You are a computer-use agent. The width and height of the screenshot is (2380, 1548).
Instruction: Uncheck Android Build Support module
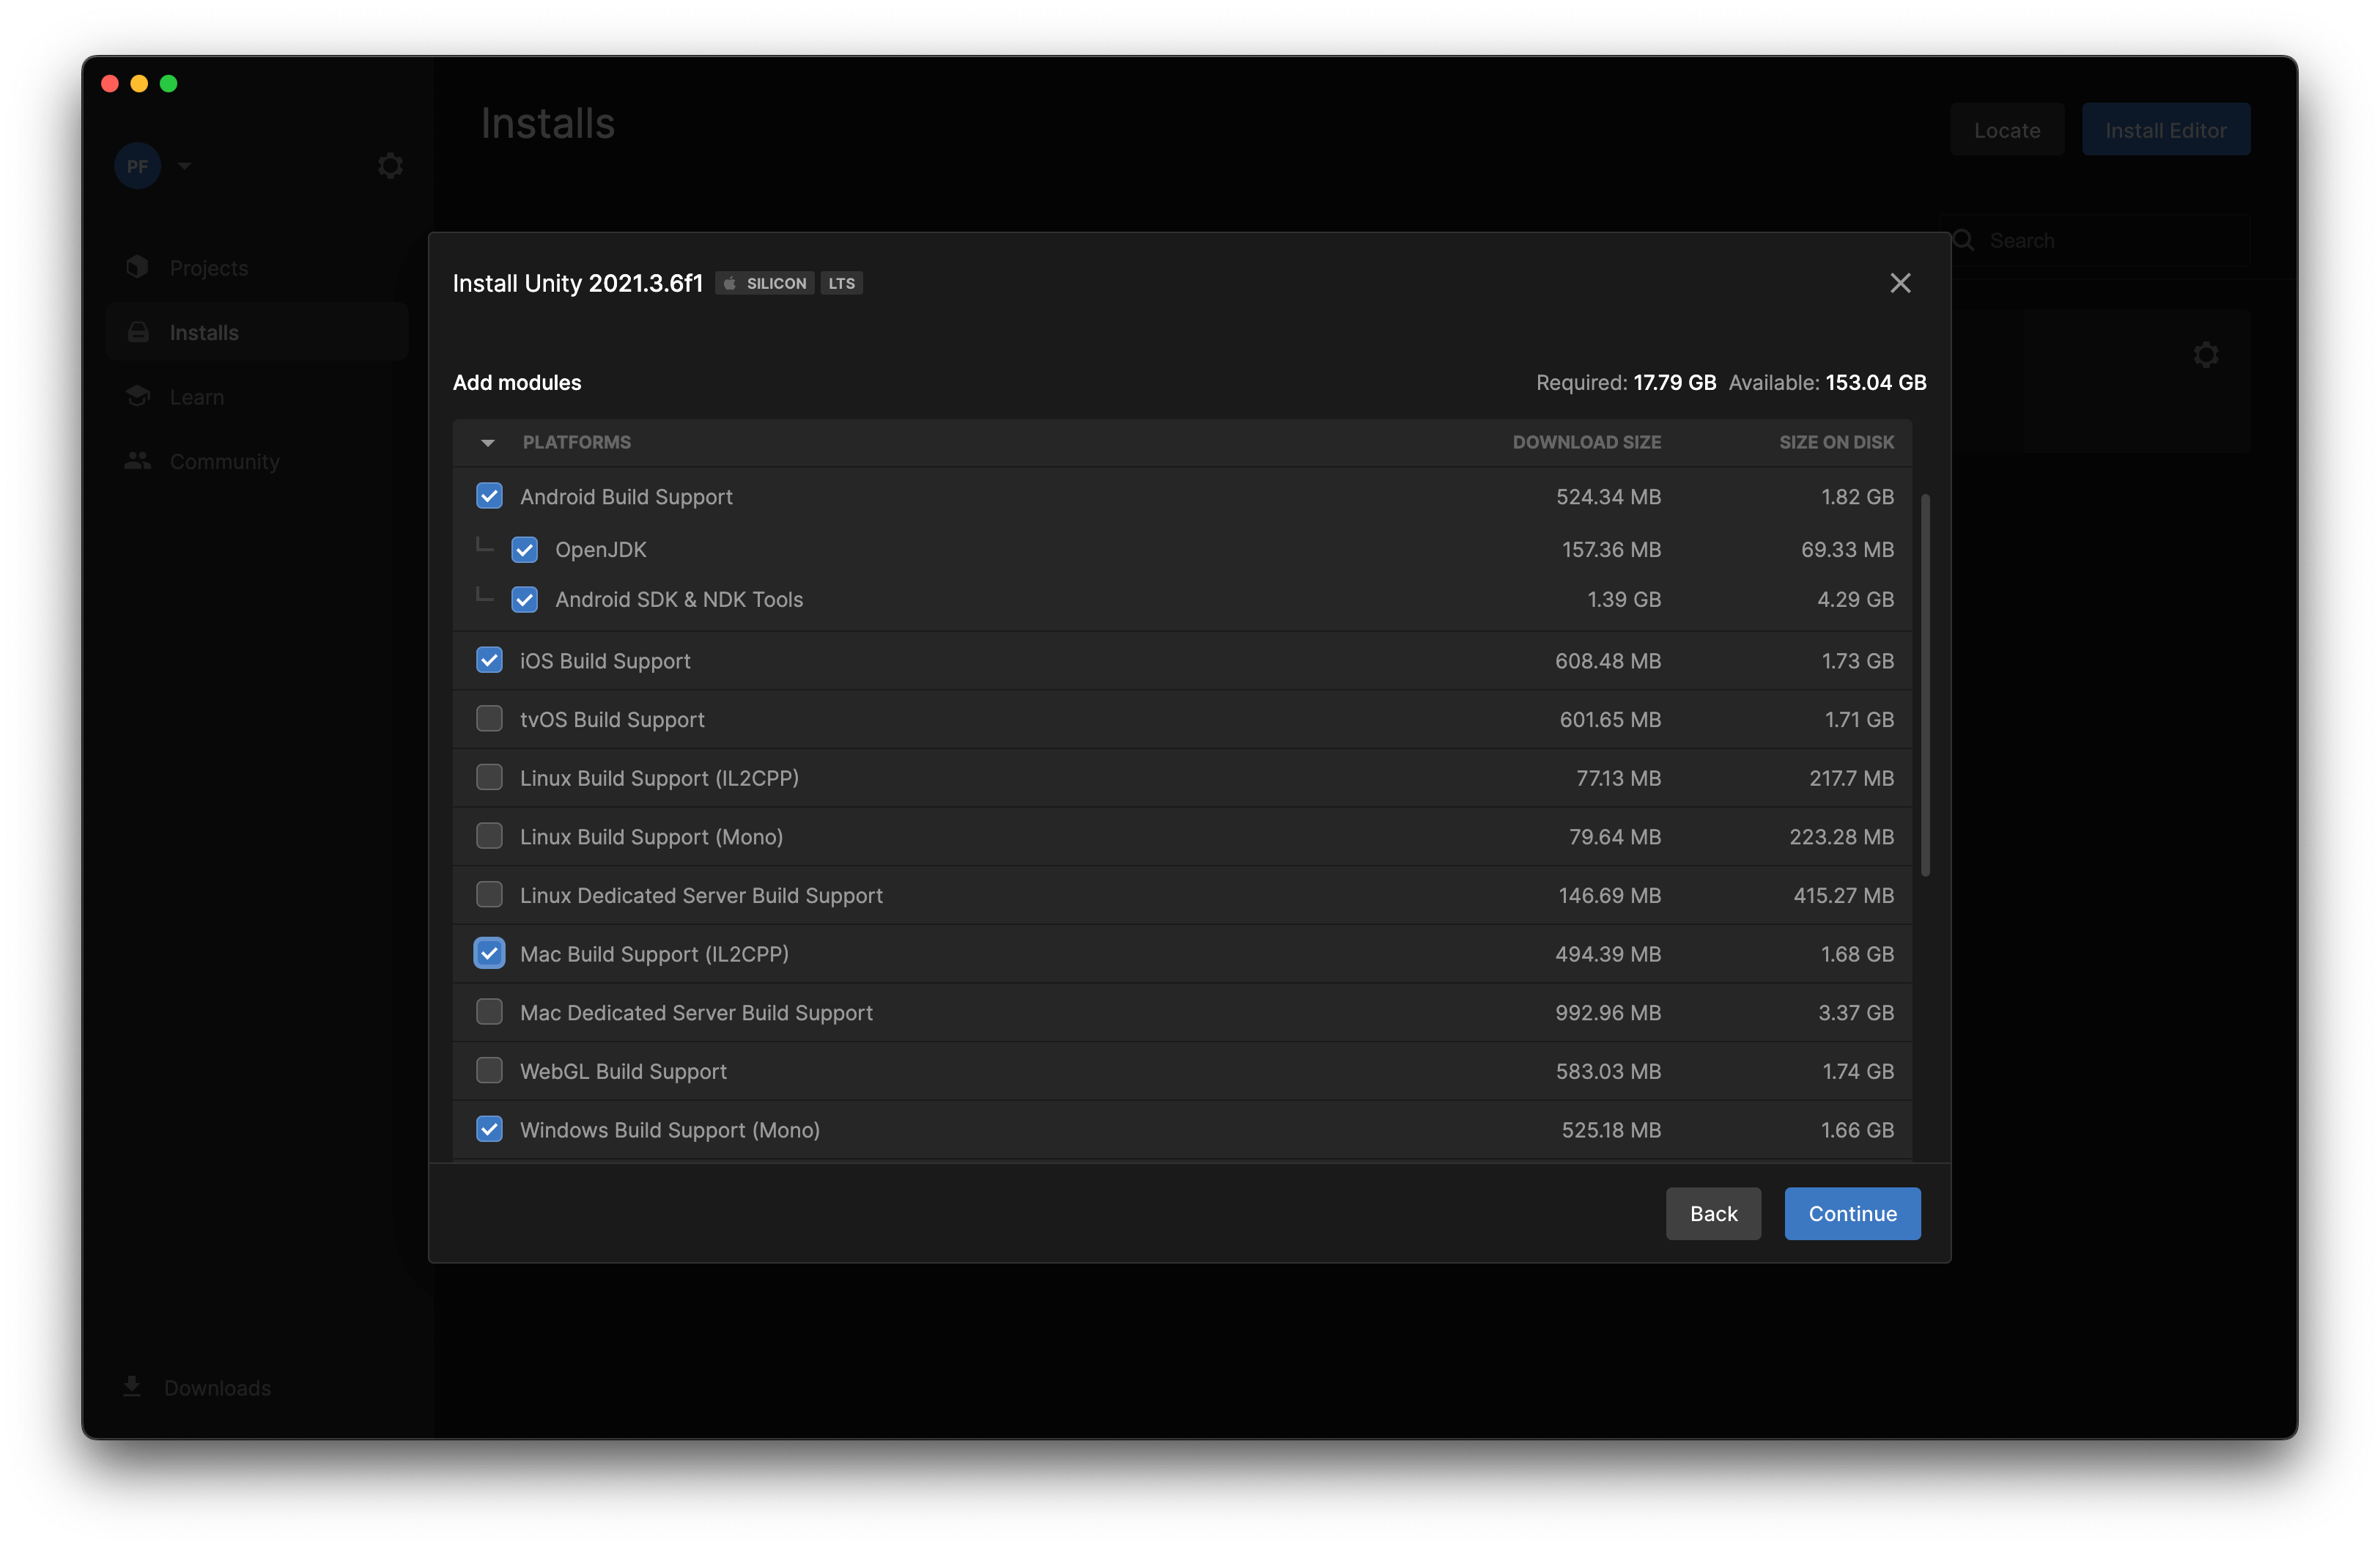point(489,496)
